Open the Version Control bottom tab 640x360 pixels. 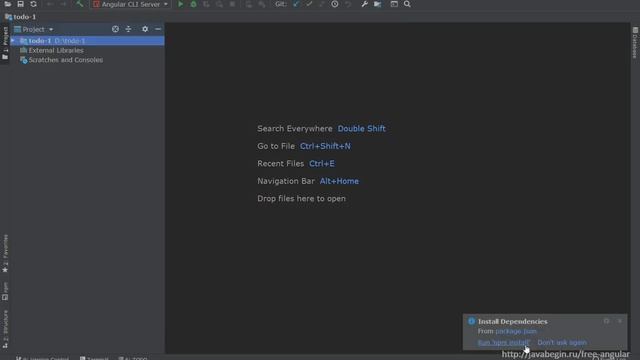[42, 358]
